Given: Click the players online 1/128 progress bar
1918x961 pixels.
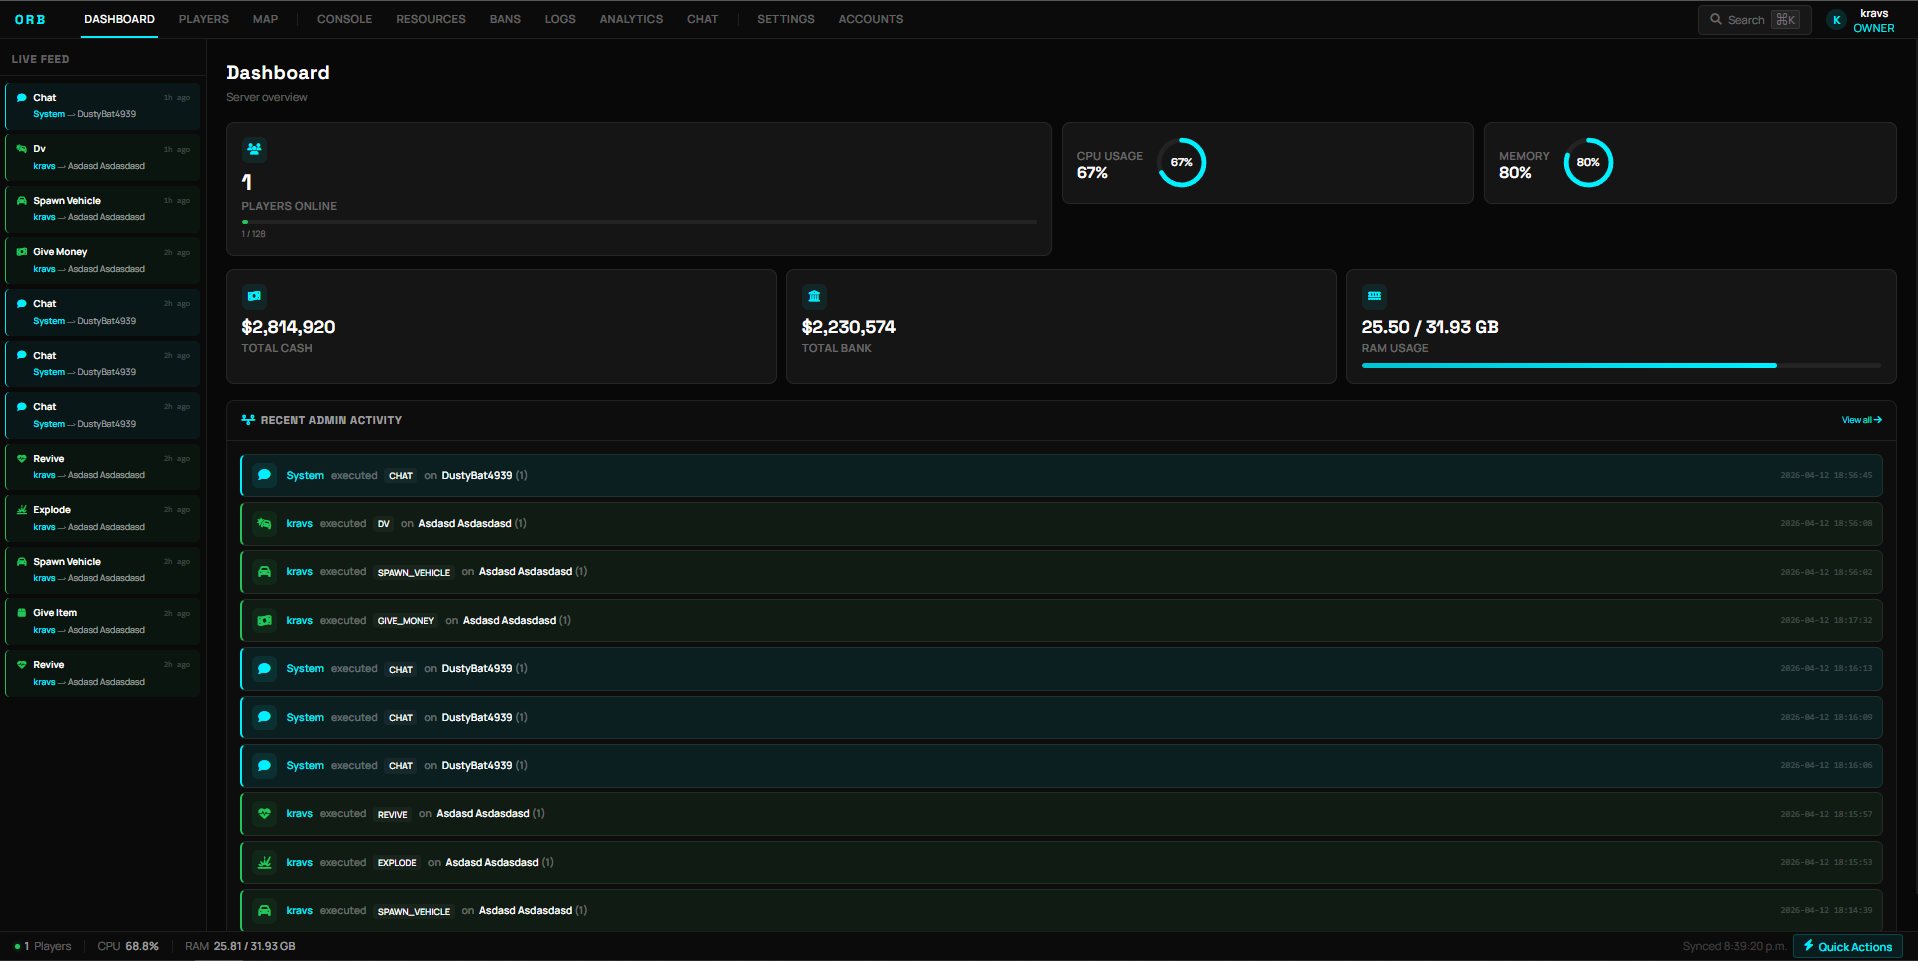Looking at the screenshot, I should pyautogui.click(x=639, y=222).
